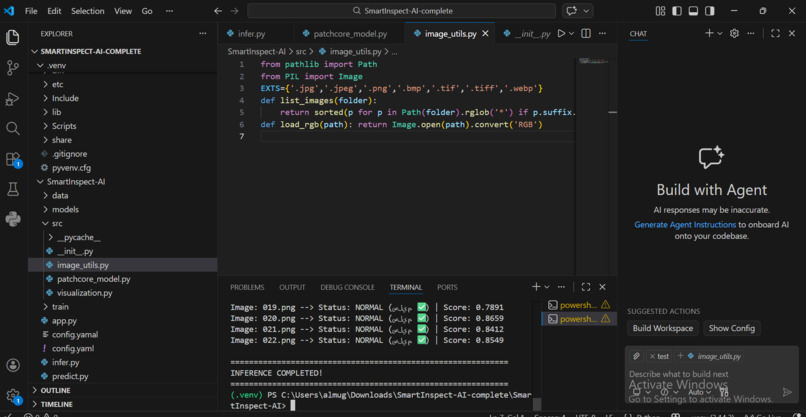Screen dimensions: 806x417
Task: Send the chat message arrow
Action: (787, 392)
